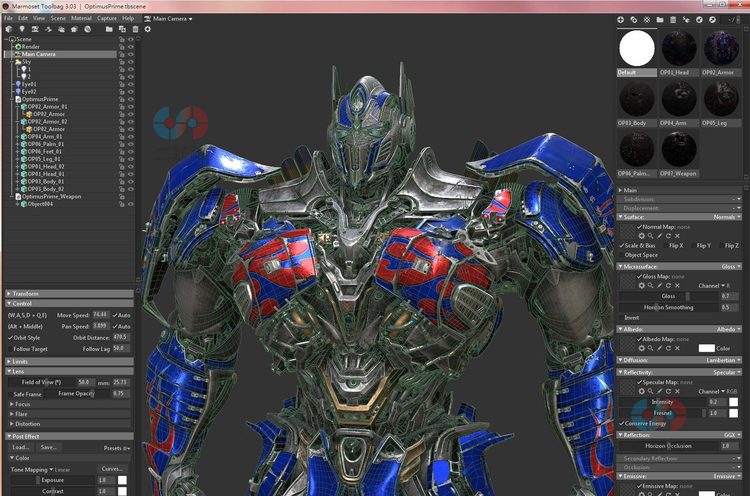
Task: Delete material with the trash icon
Action: (x=673, y=20)
